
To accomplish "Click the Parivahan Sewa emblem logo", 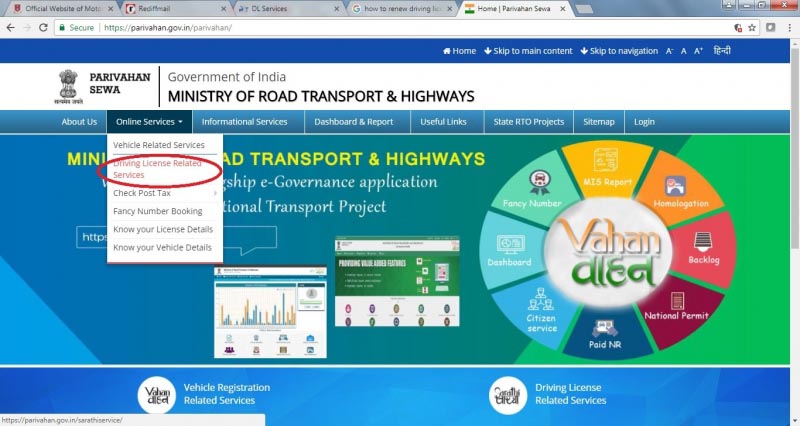I will pos(68,87).
